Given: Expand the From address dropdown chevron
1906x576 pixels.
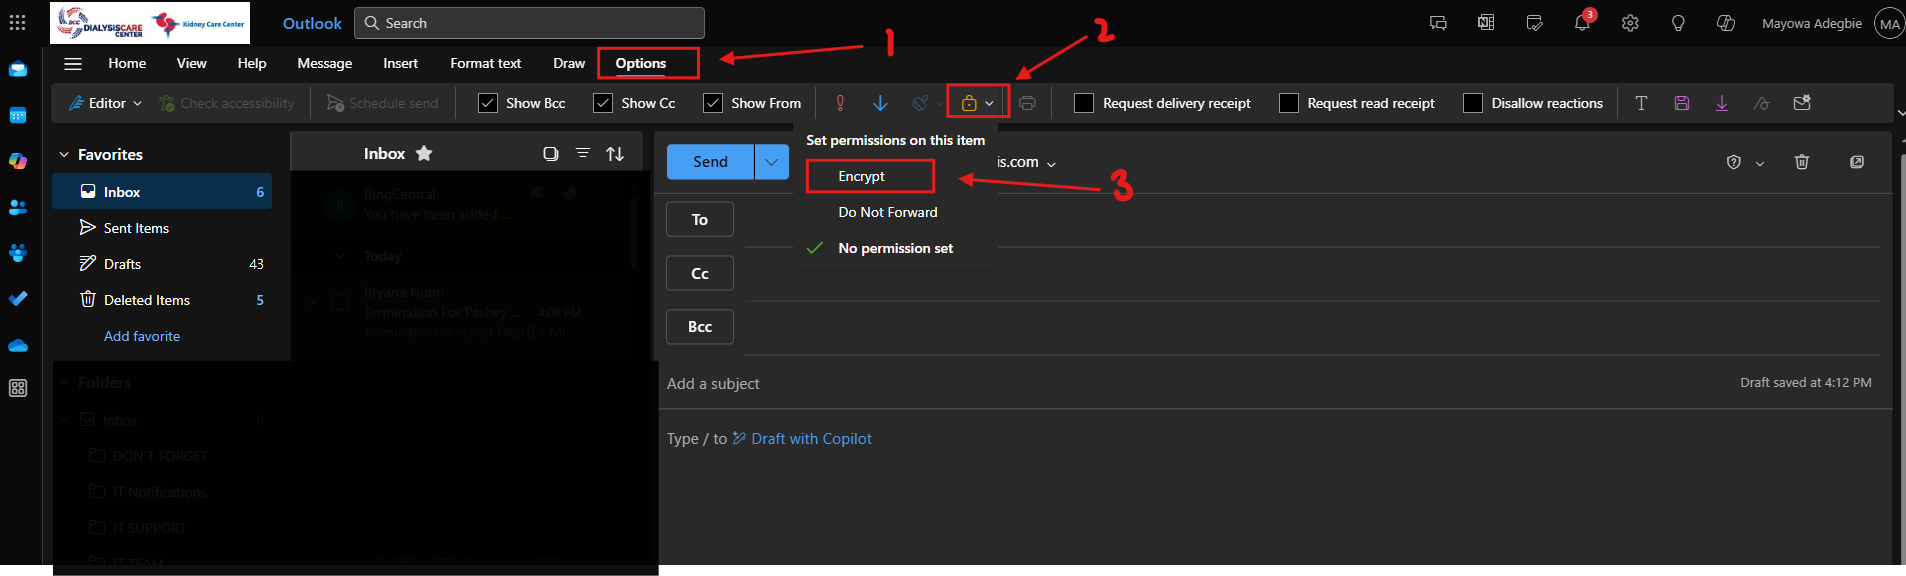Looking at the screenshot, I should 1051,163.
